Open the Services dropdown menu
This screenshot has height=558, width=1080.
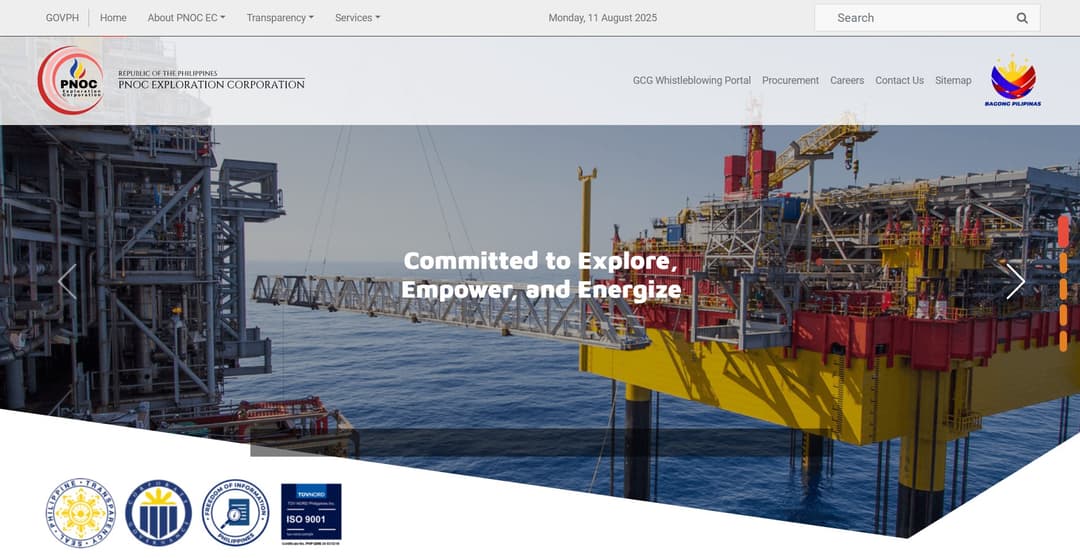click(357, 18)
